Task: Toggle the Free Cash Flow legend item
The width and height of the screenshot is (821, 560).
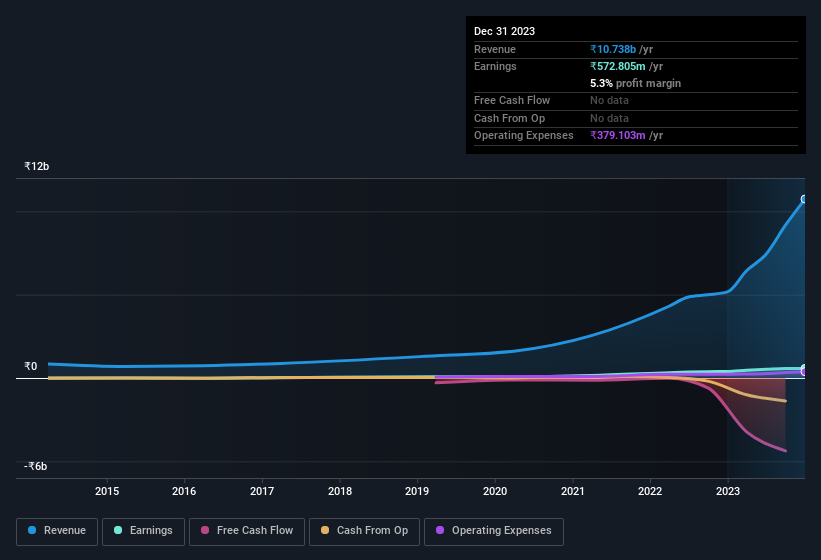Action: [x=247, y=531]
